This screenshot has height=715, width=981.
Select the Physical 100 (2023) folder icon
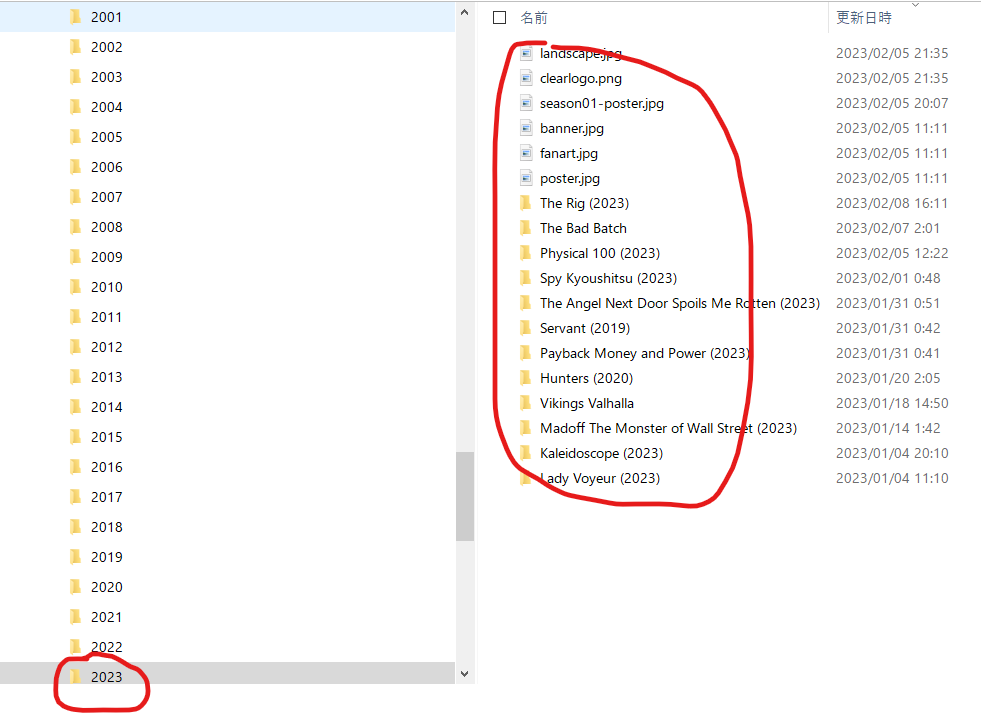point(526,253)
